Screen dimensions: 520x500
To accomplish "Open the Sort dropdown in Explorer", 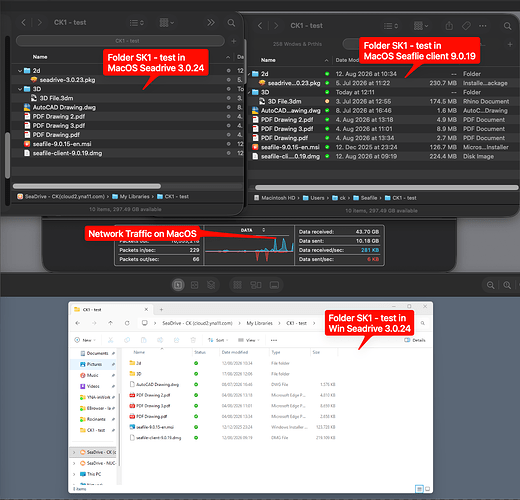I will pos(218,340).
